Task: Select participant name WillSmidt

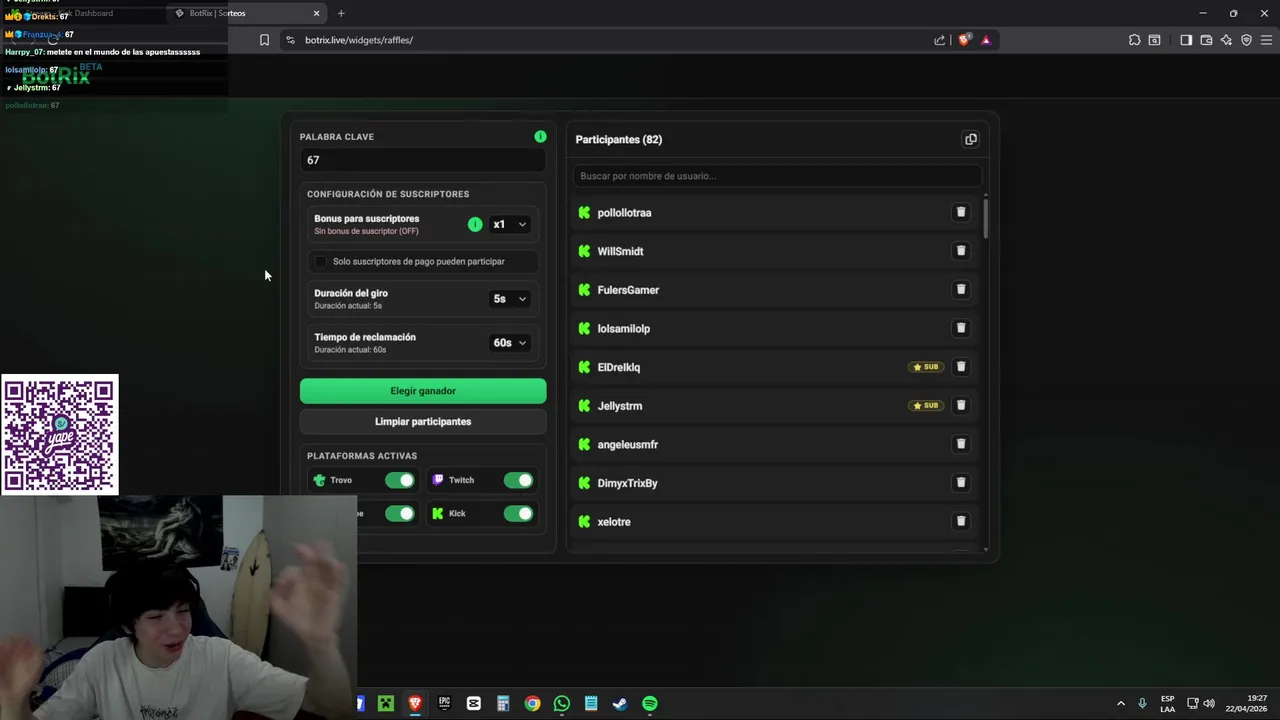Action: coord(620,251)
